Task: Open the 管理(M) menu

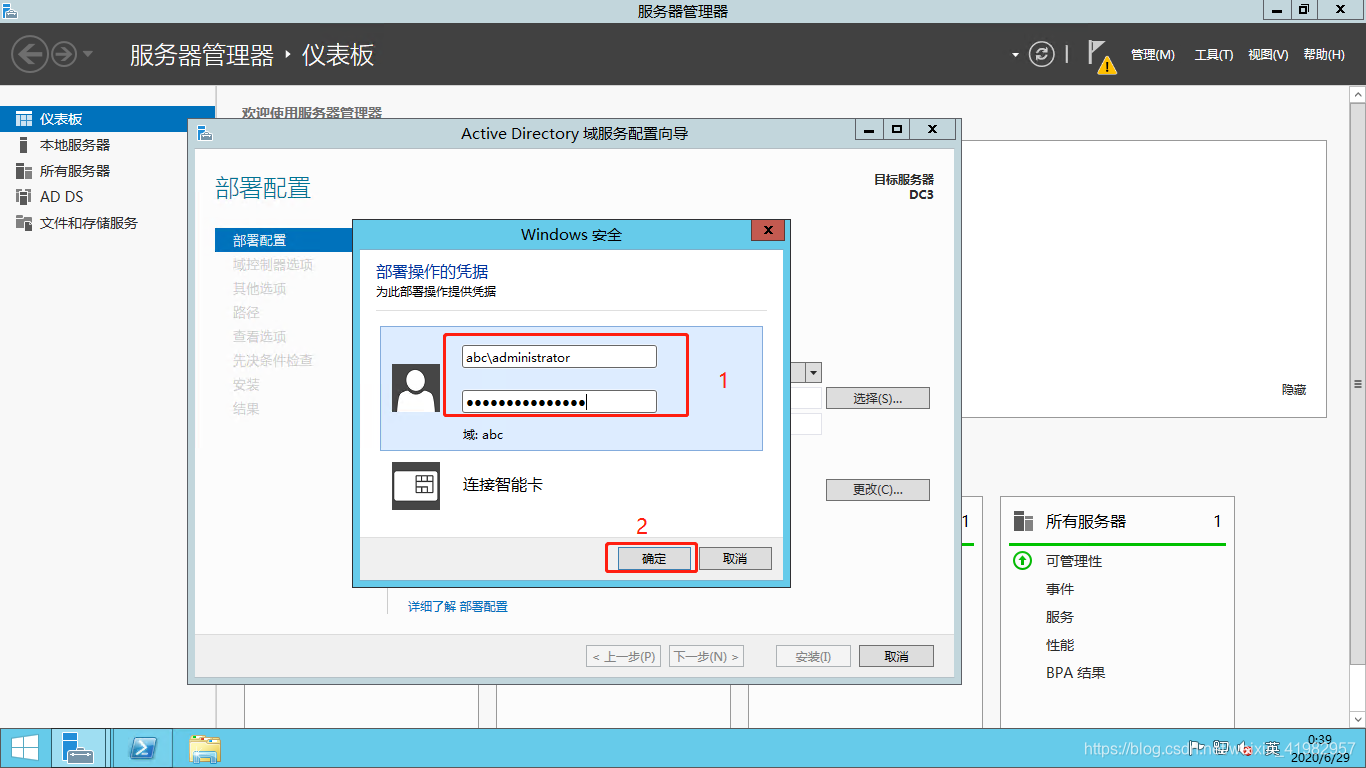Action: pos(1153,55)
